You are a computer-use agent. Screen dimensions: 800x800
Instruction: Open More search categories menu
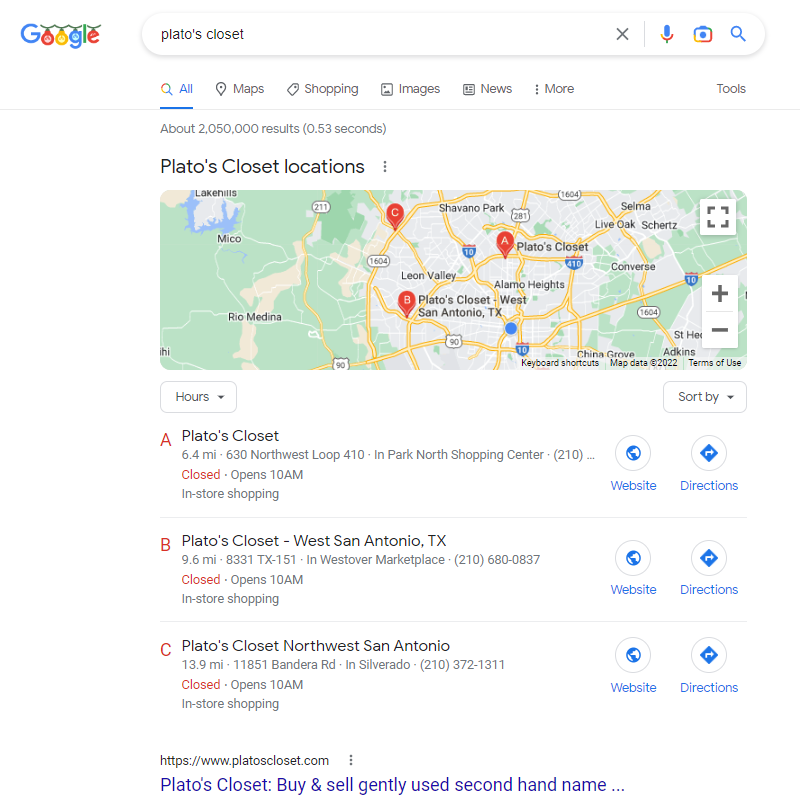(x=554, y=89)
